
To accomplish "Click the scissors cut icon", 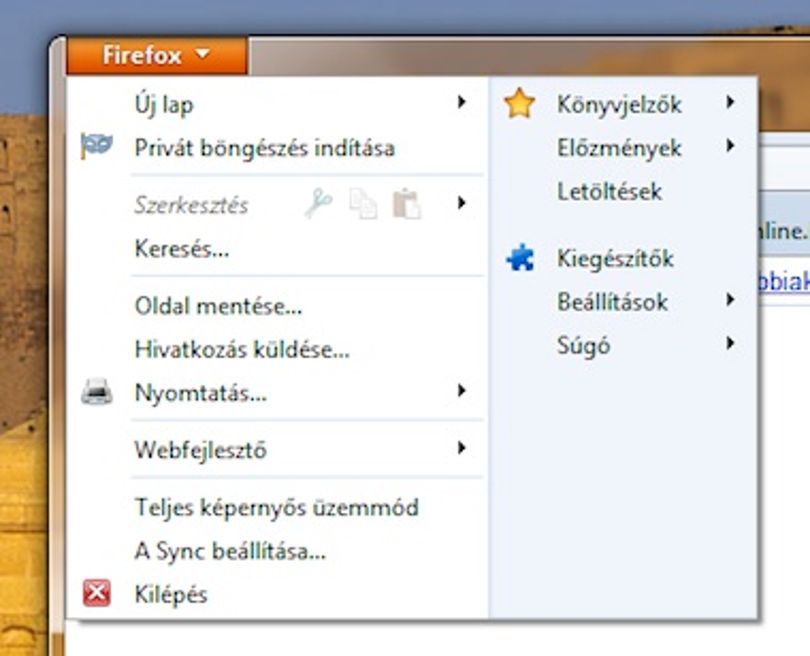I will (x=318, y=203).
